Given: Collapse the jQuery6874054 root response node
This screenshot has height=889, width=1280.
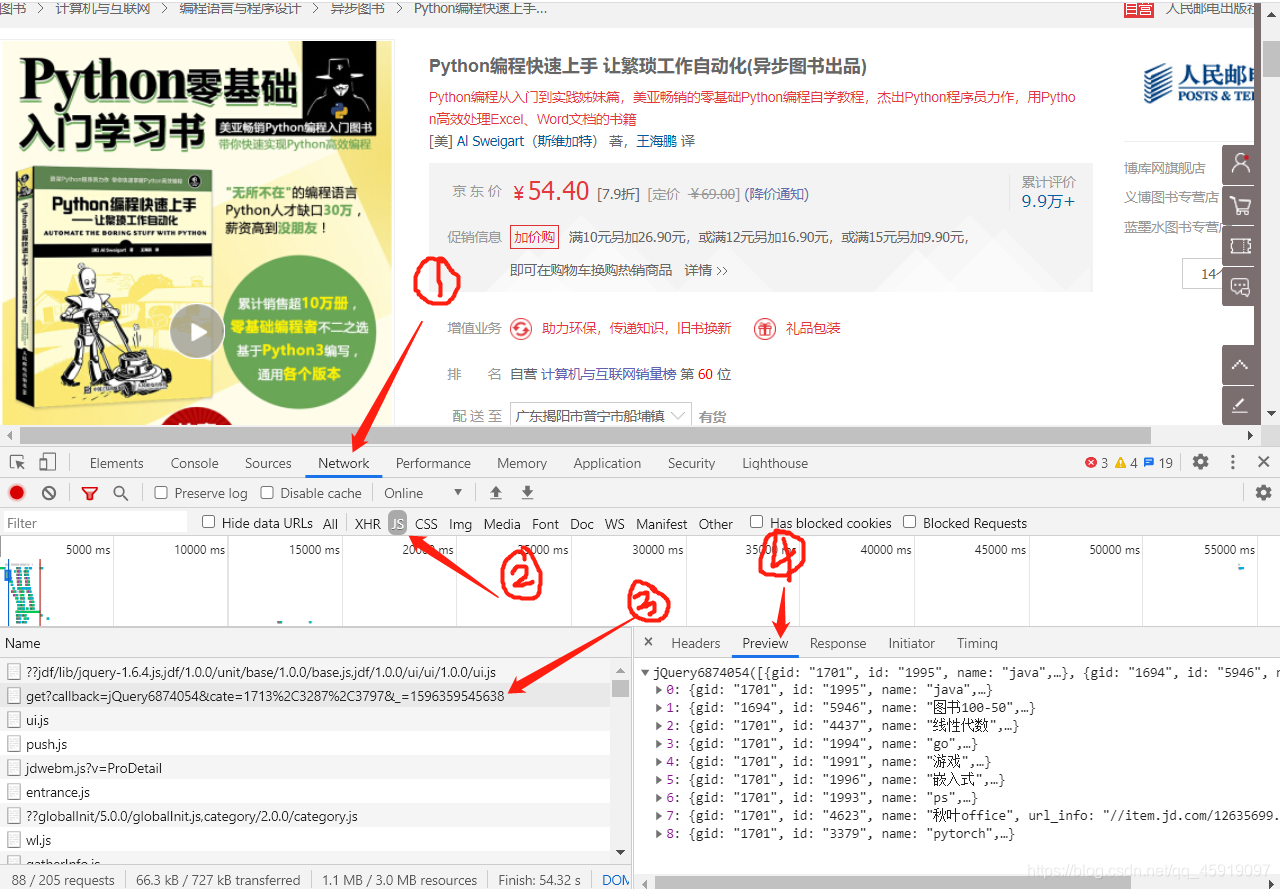Looking at the screenshot, I should [646, 673].
